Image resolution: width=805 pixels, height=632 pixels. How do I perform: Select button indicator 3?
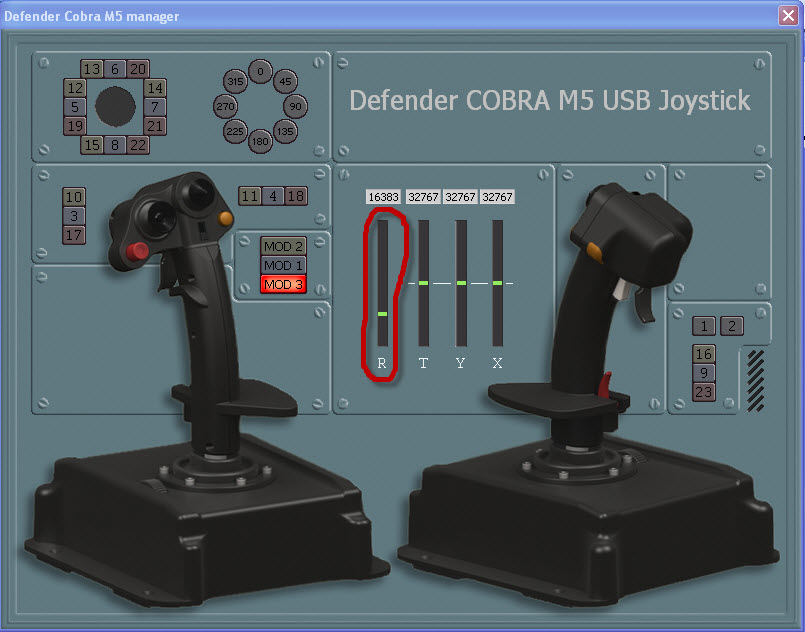pos(74,216)
